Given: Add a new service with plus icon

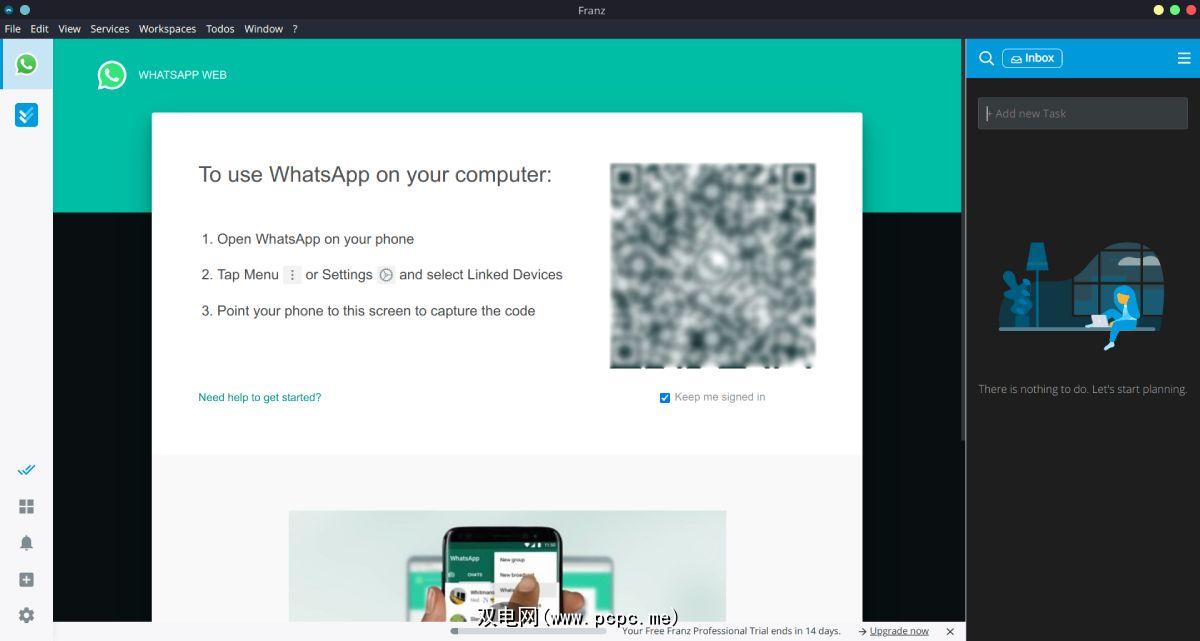Looking at the screenshot, I should click(26, 580).
